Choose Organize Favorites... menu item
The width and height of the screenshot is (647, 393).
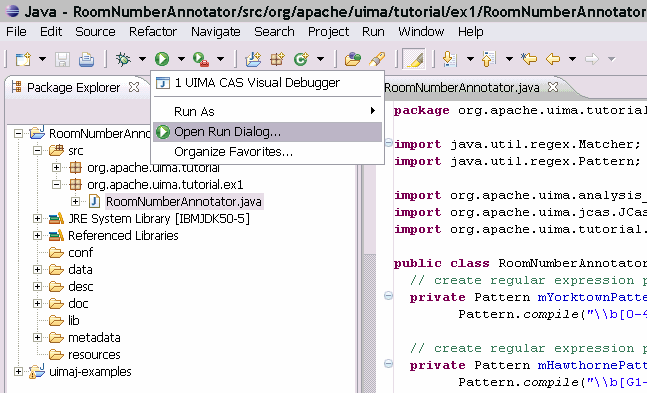click(267, 152)
